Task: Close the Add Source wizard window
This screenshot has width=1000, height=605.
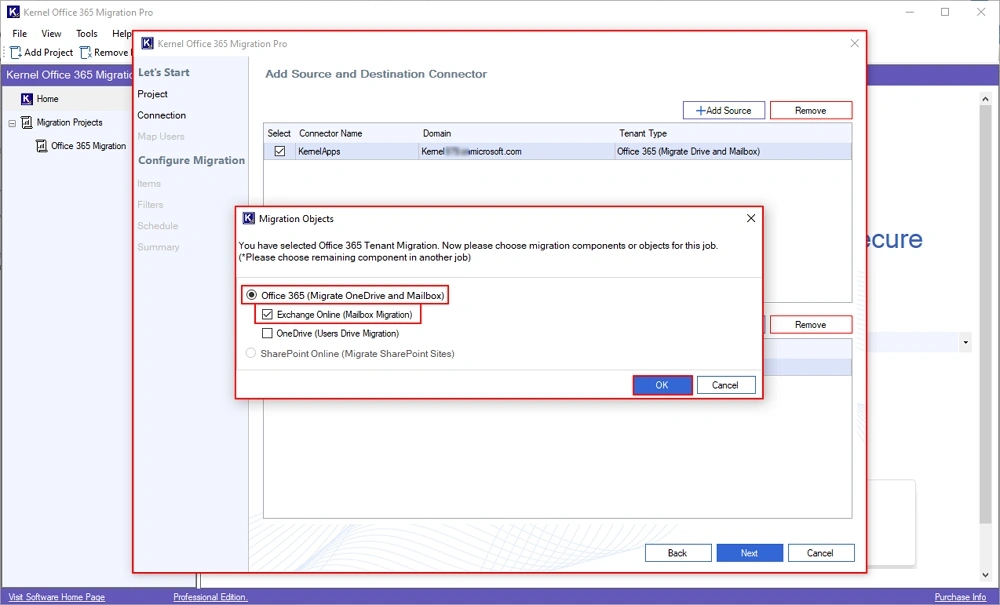Action: 854,44
